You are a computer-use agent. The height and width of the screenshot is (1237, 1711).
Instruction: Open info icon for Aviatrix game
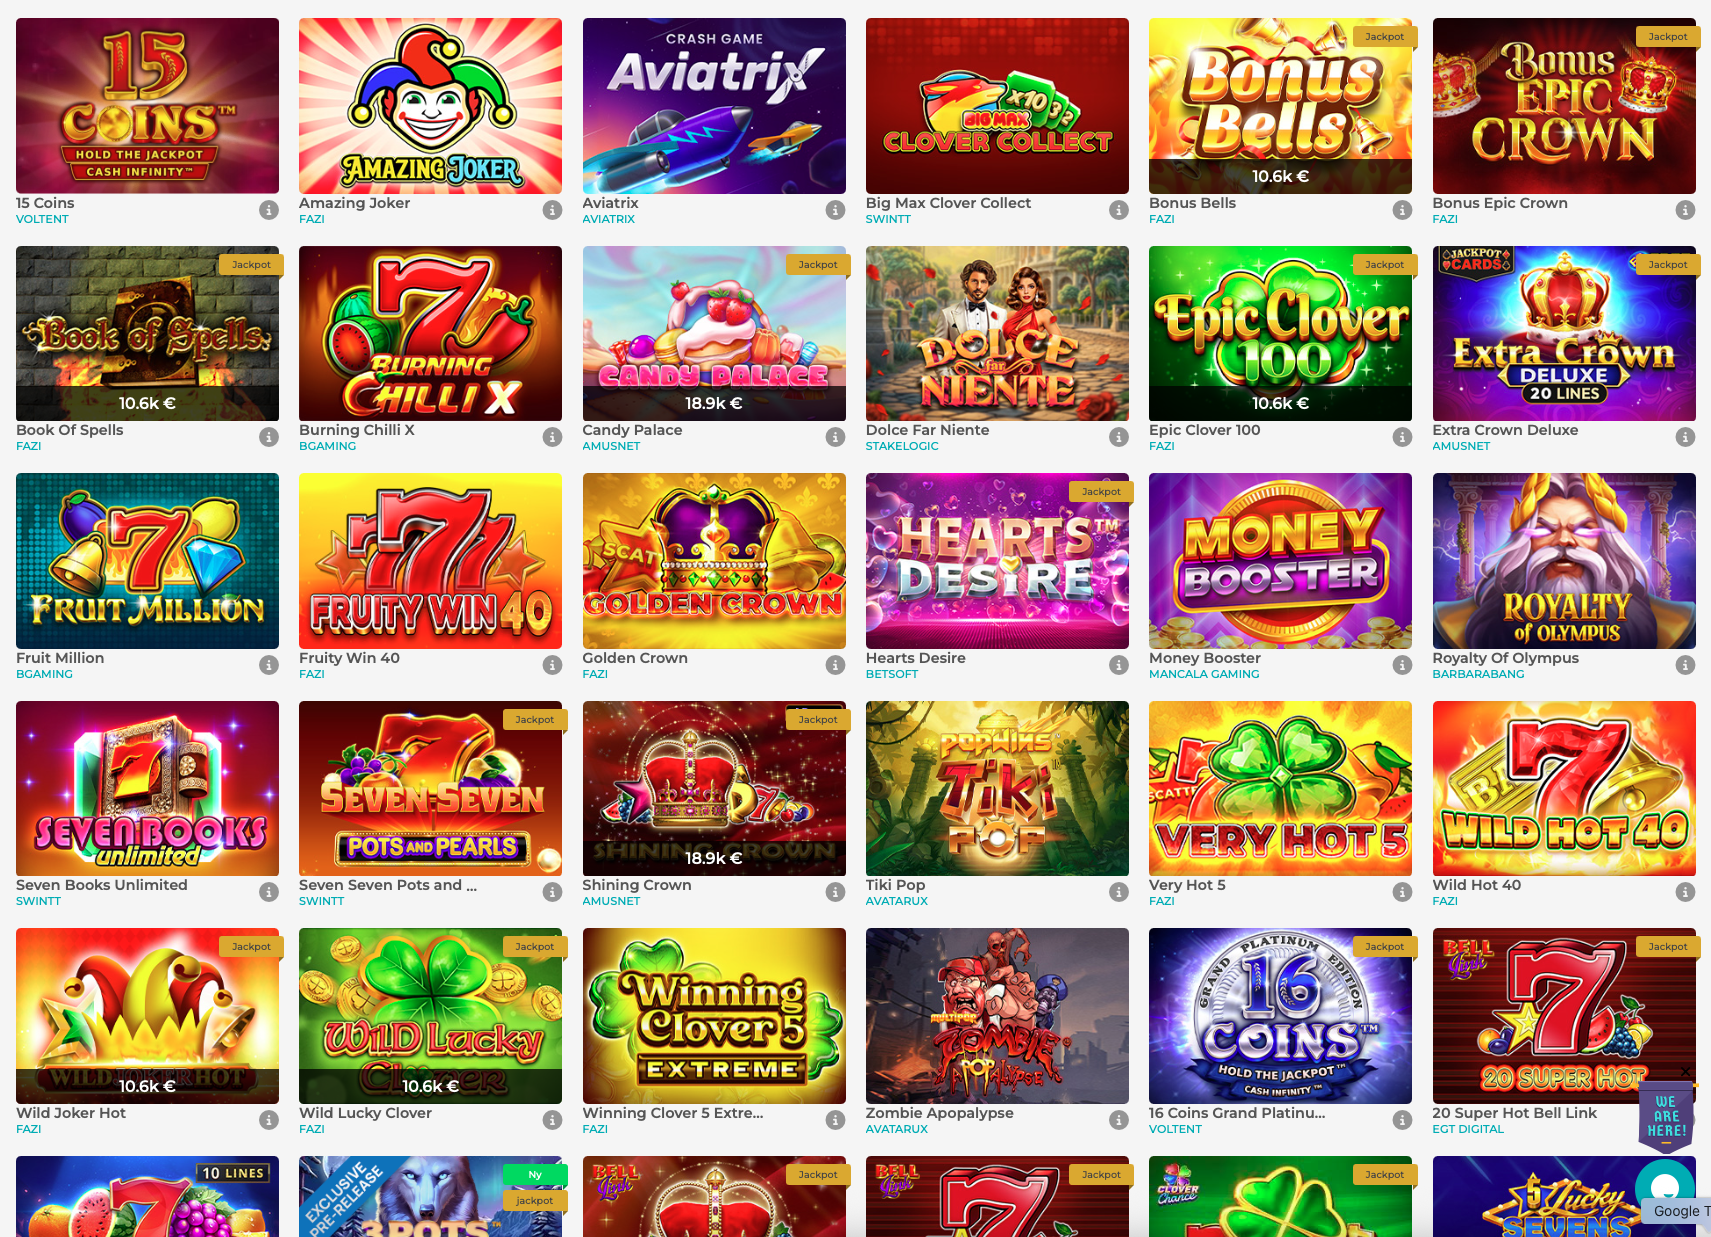[x=835, y=210]
